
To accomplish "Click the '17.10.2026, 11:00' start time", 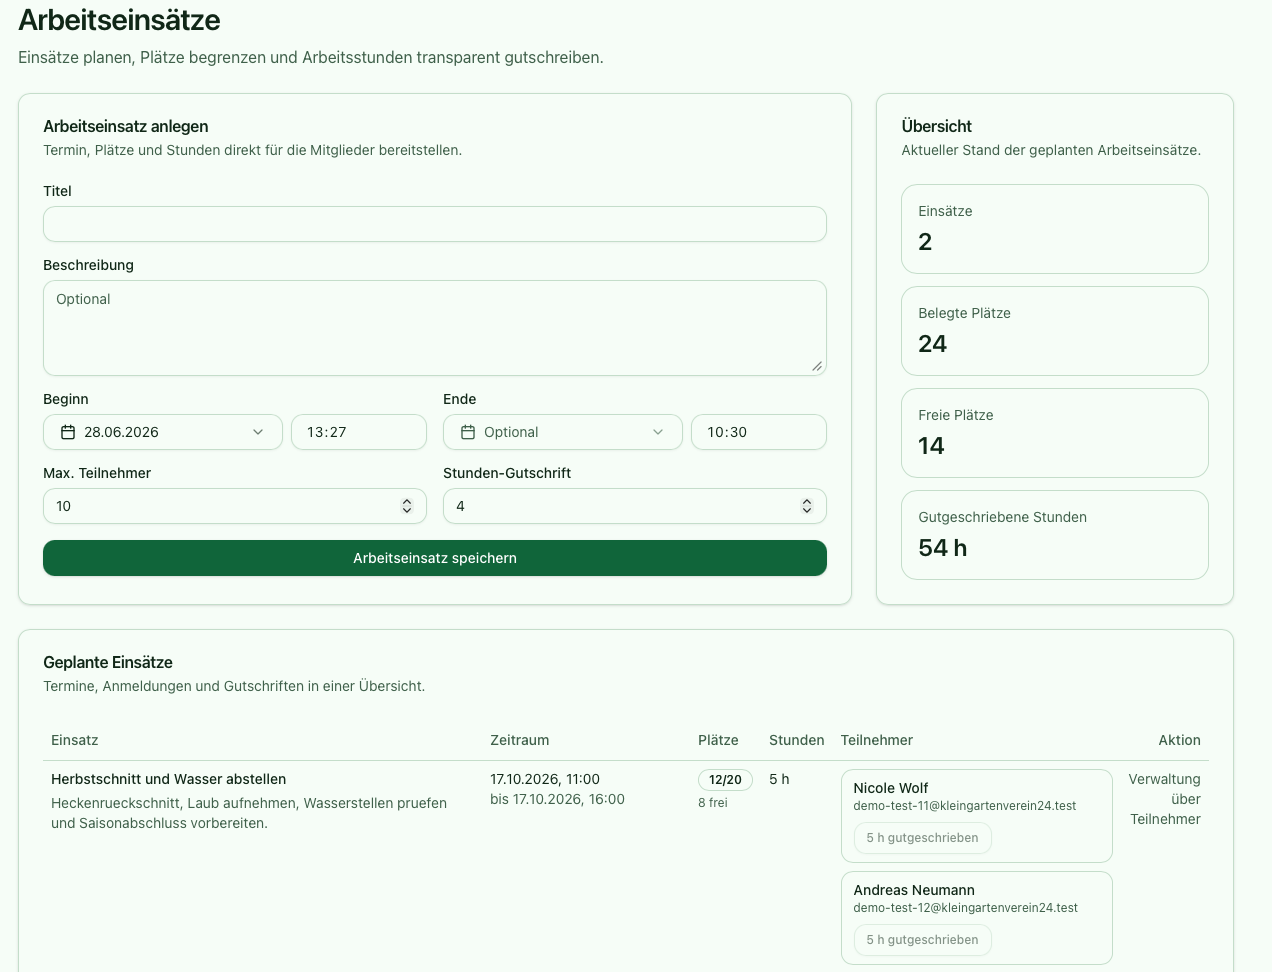I will (545, 779).
